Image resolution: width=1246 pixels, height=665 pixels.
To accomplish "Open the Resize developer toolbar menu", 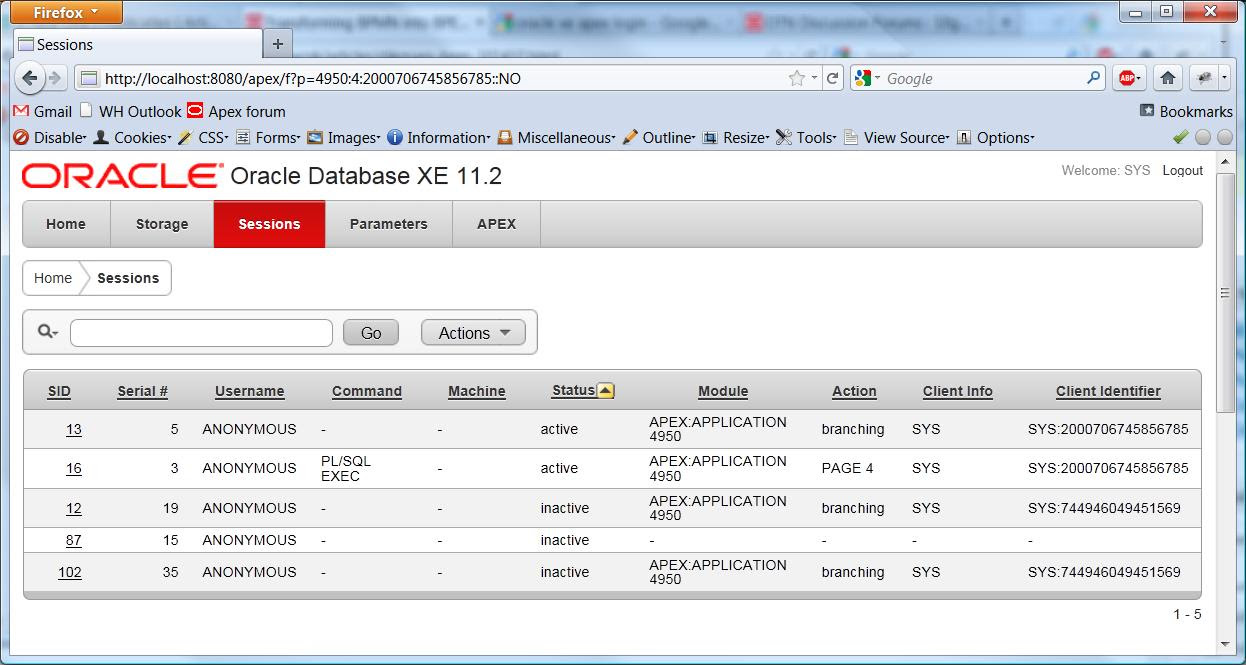I will click(x=735, y=137).
